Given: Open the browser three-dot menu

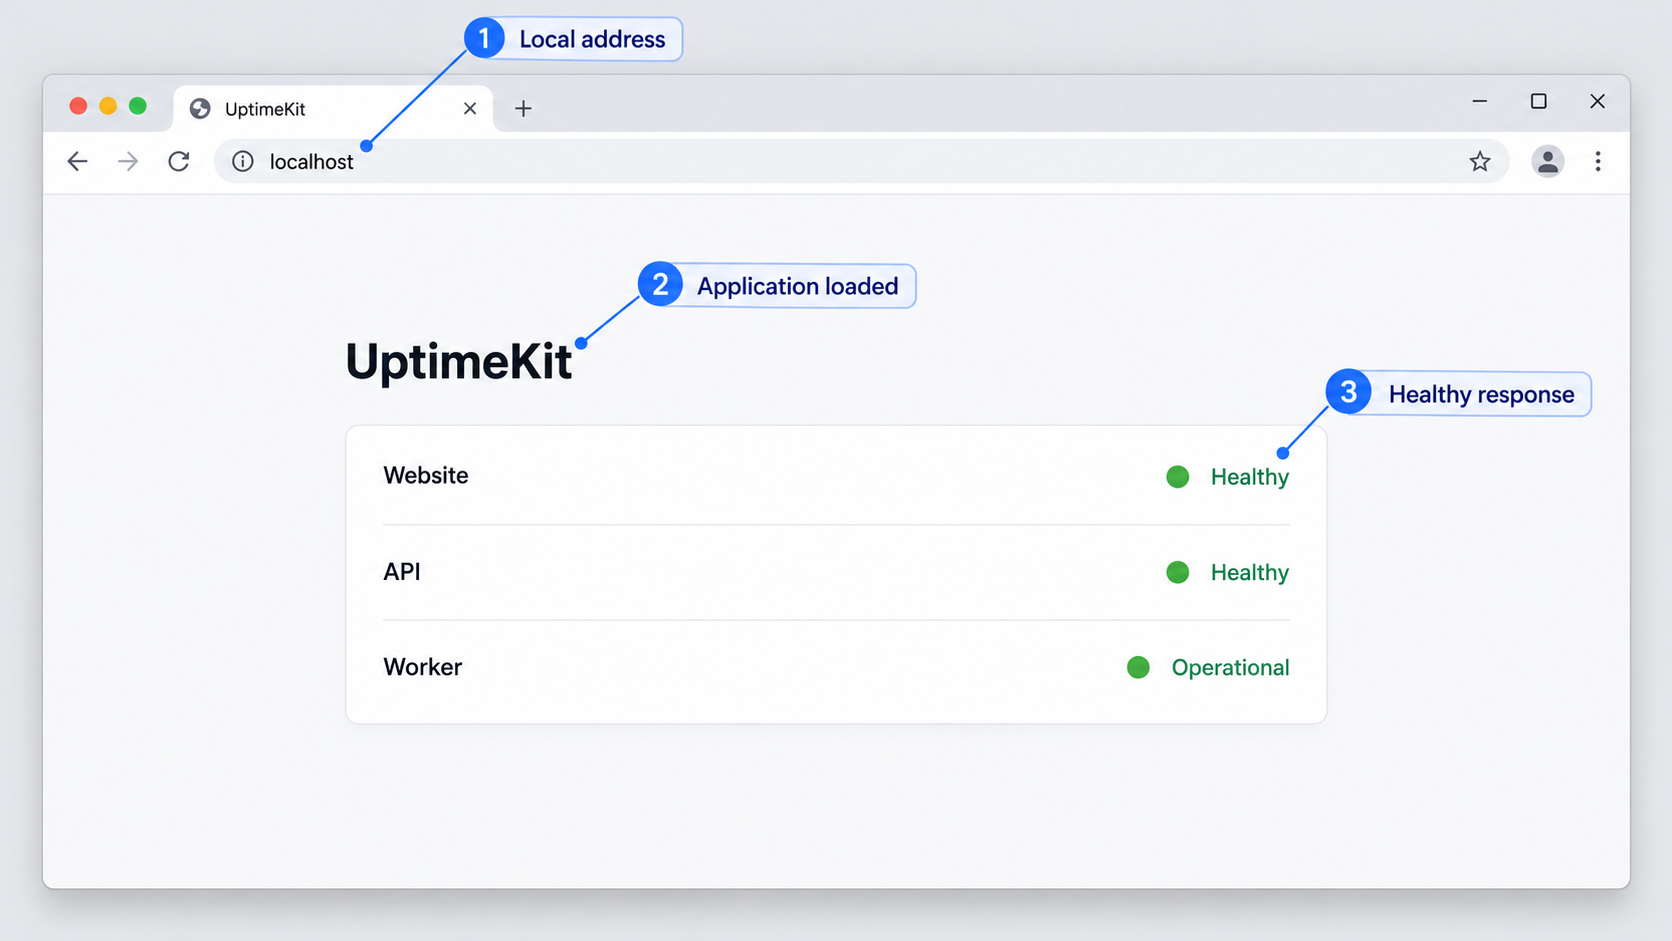Looking at the screenshot, I should pyautogui.click(x=1598, y=161).
